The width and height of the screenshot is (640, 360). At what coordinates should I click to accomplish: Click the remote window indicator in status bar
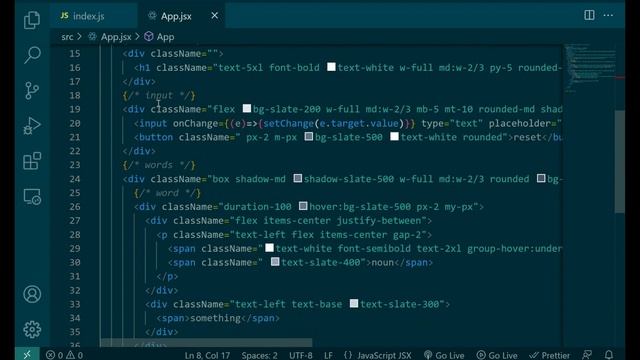coord(27,355)
